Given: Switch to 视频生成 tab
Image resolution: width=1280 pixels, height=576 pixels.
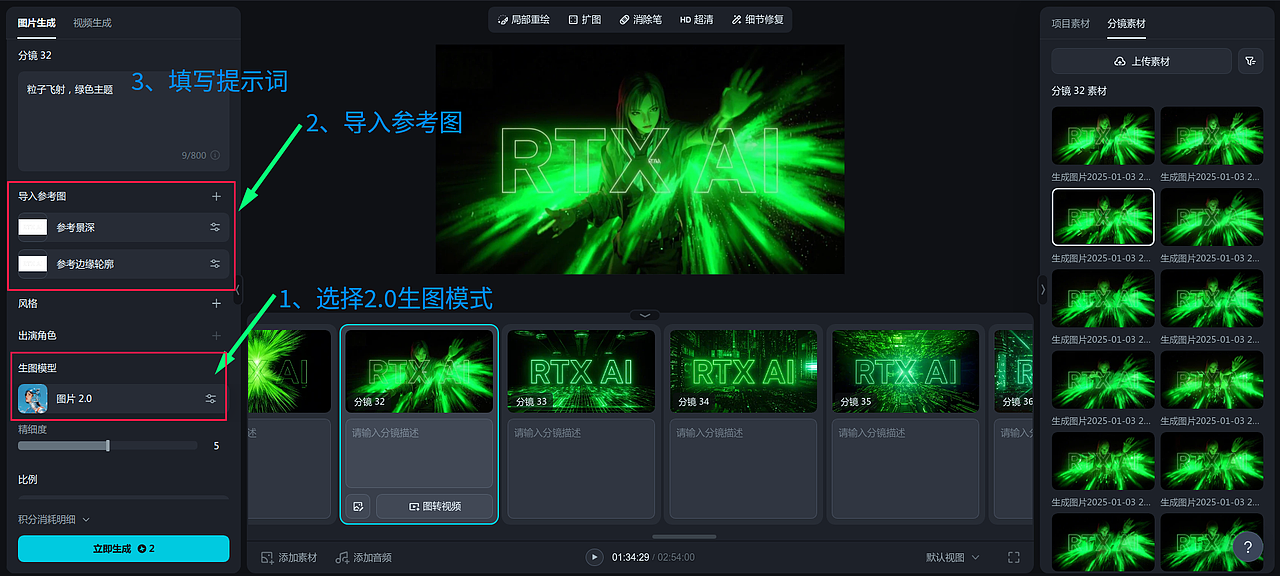Looking at the screenshot, I should (92, 22).
